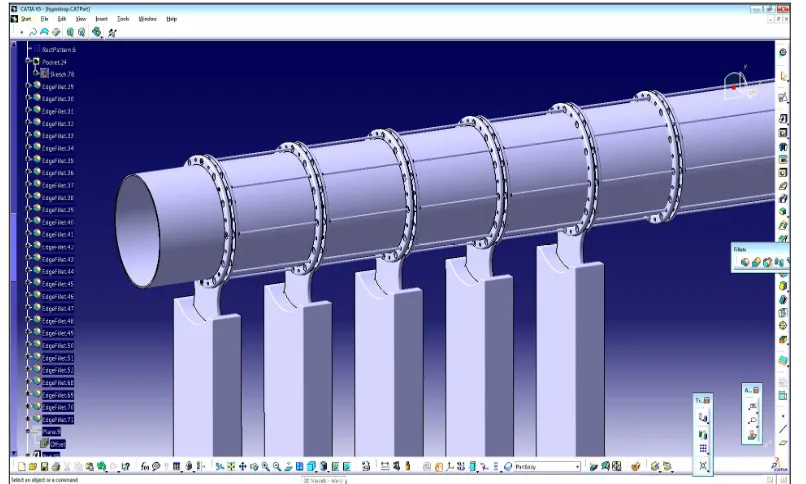Click the 'Select an object or a command' status text
This screenshot has height=484, width=806.
(x=44, y=480)
